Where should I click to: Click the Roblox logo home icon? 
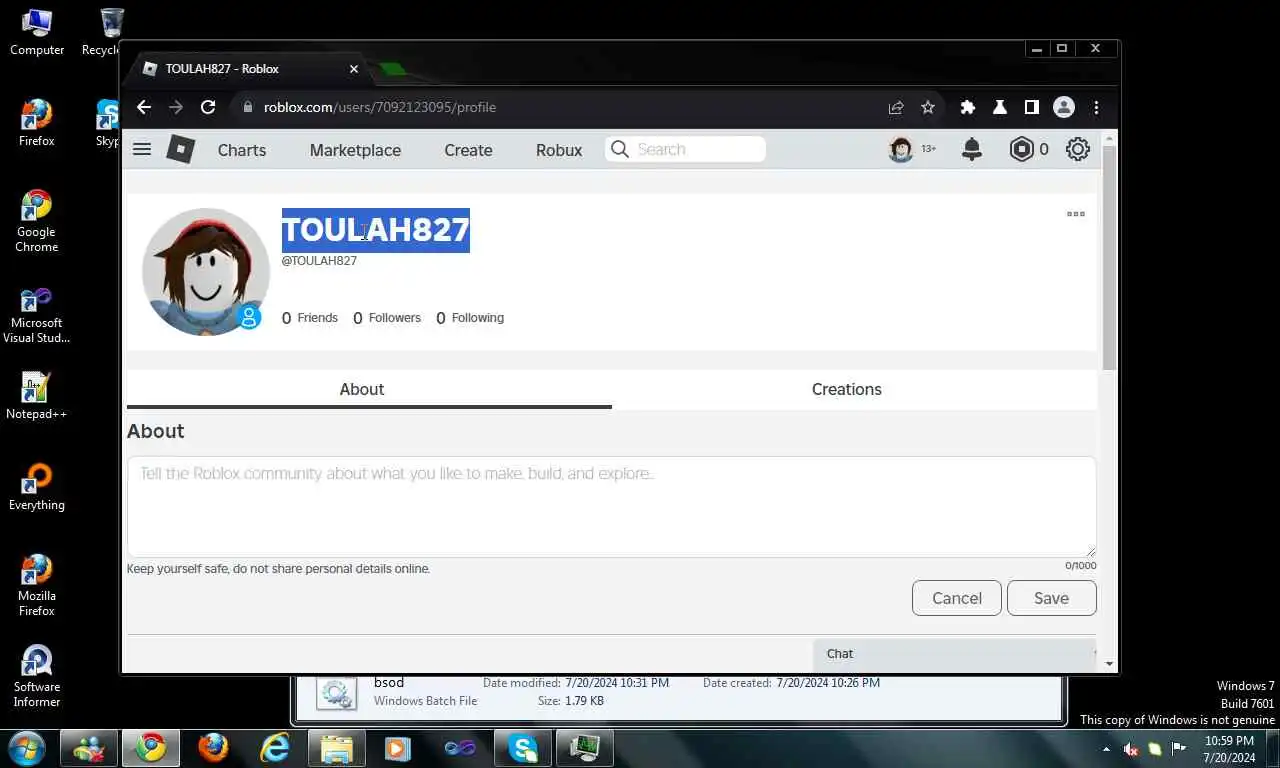(x=180, y=149)
